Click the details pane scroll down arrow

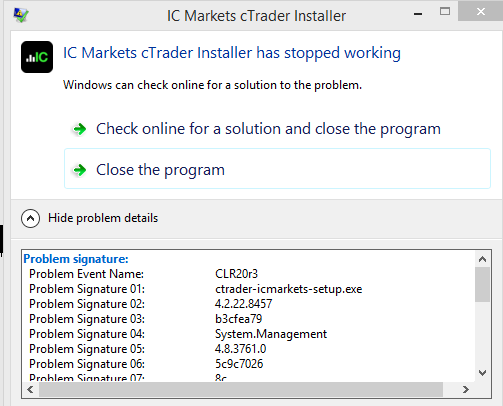point(482,373)
